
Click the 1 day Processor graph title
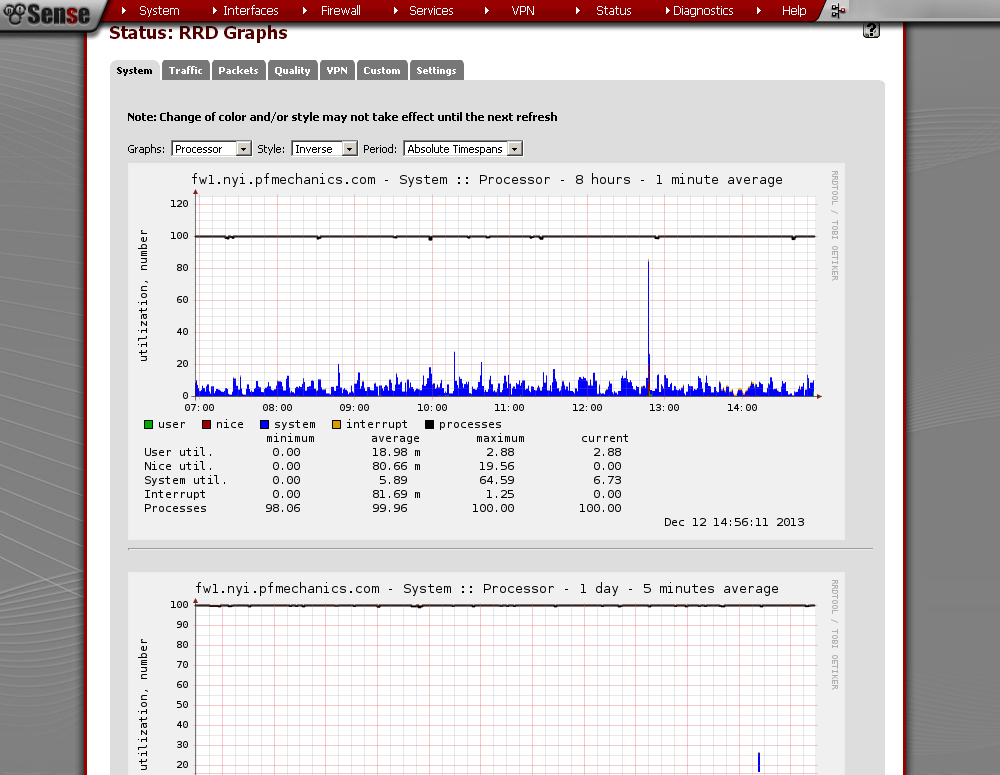[x=487, y=589]
